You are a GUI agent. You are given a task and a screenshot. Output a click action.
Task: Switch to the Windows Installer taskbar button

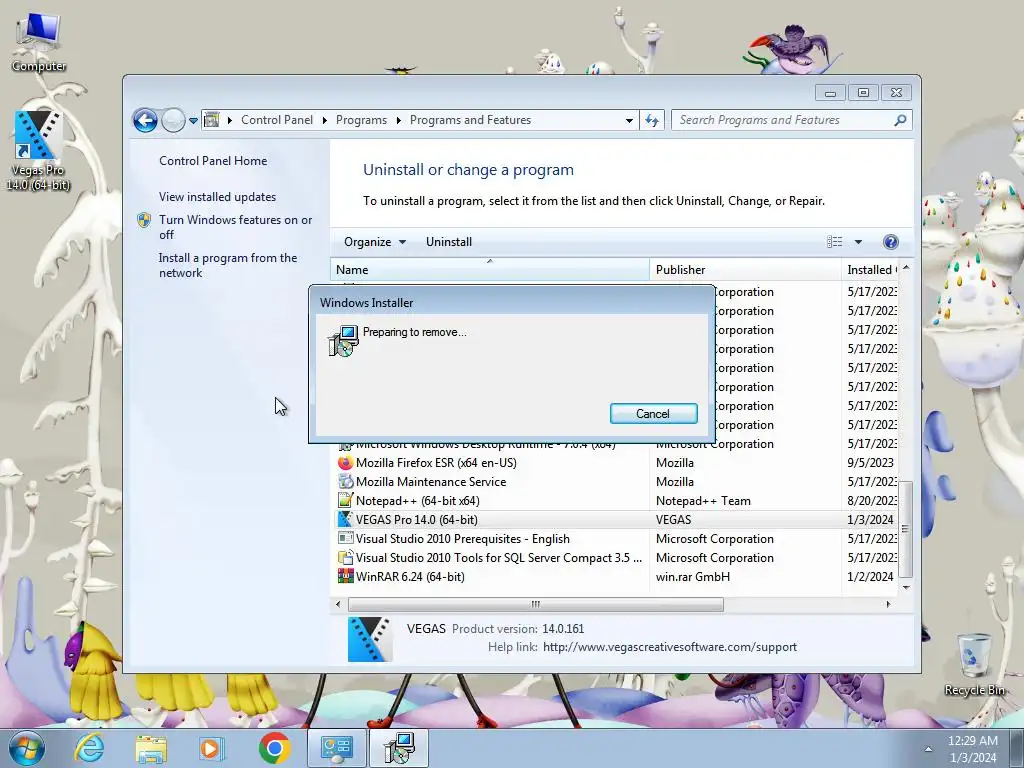click(399, 748)
